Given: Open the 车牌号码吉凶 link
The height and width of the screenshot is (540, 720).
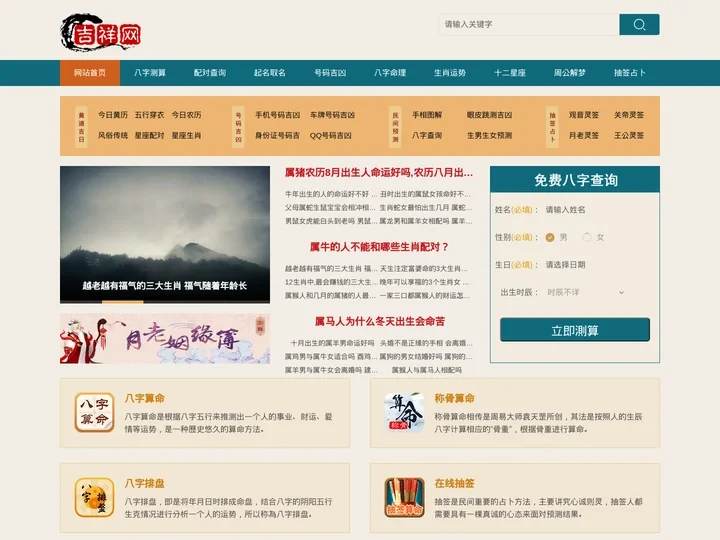Looking at the screenshot, I should pos(332,115).
